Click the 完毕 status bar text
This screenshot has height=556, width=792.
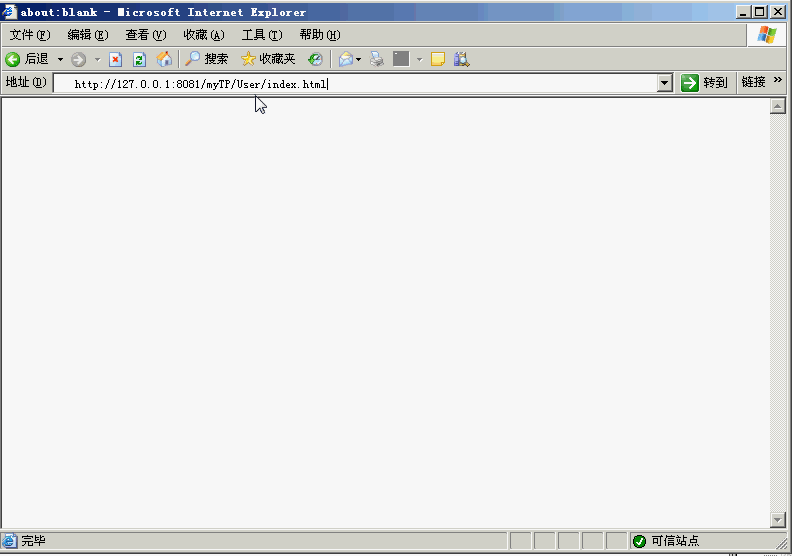click(33, 541)
